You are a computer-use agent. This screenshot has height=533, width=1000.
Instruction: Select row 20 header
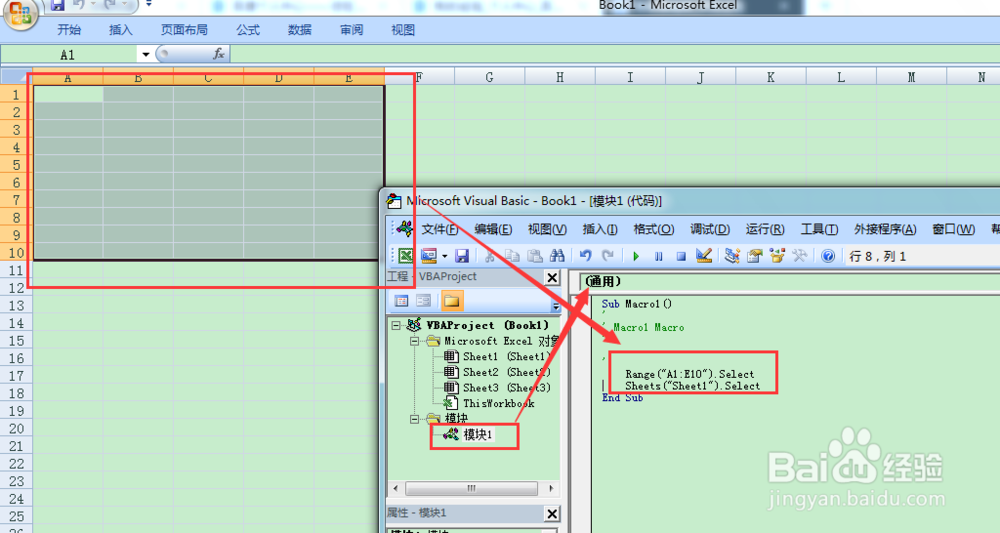pyautogui.click(x=17, y=428)
